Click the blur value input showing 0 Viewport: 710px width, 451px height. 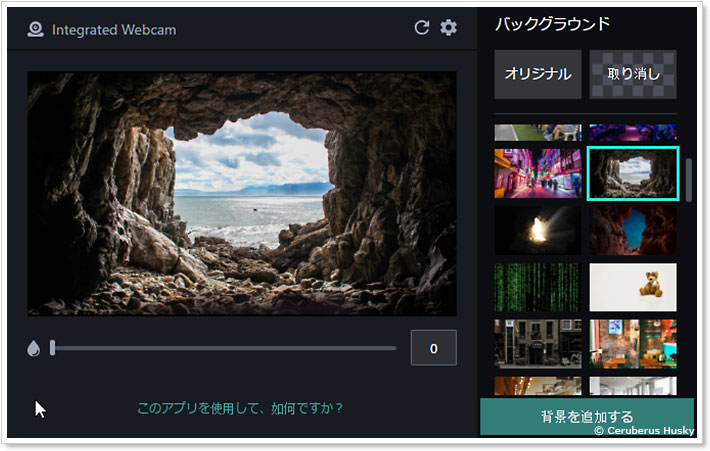tap(433, 348)
